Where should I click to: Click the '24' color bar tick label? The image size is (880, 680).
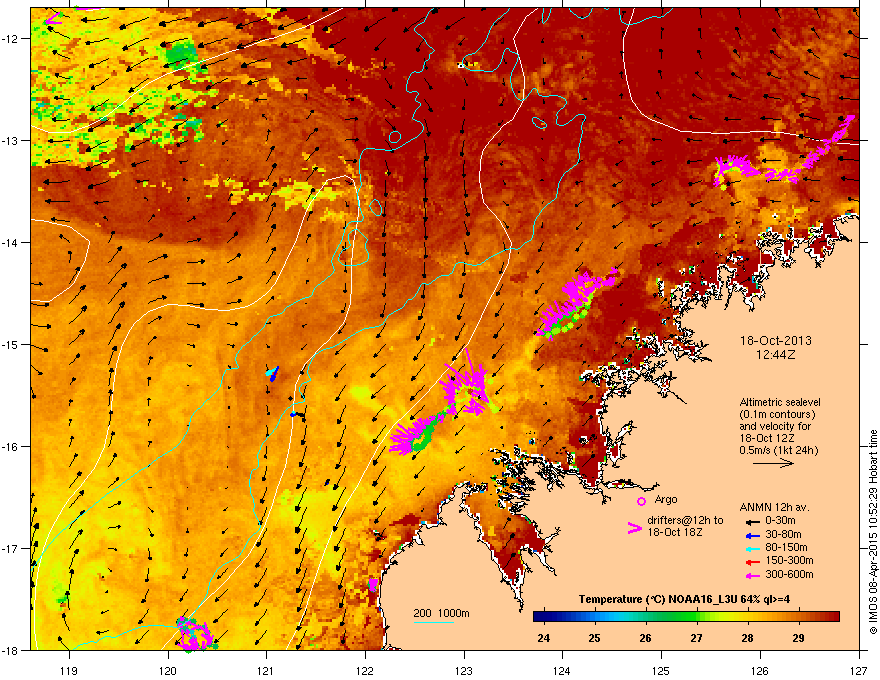click(543, 638)
